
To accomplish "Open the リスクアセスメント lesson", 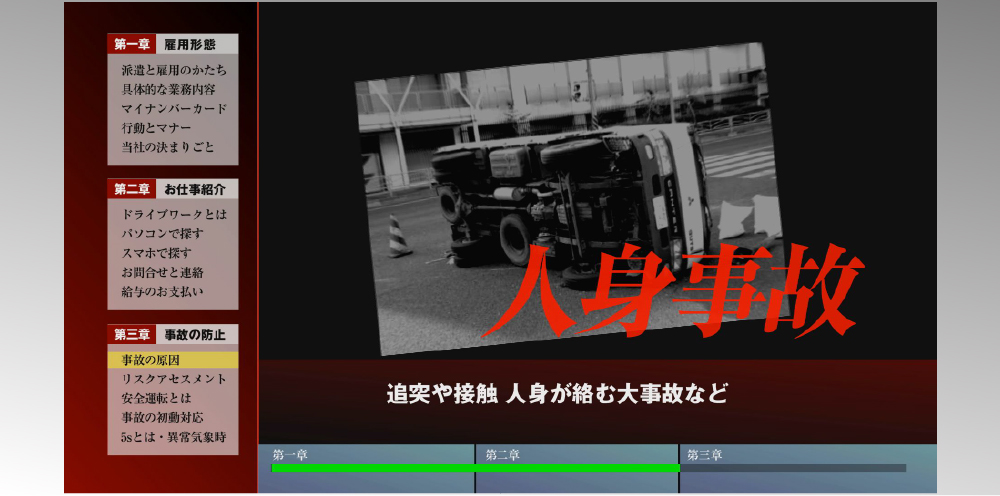I will pos(173,379).
